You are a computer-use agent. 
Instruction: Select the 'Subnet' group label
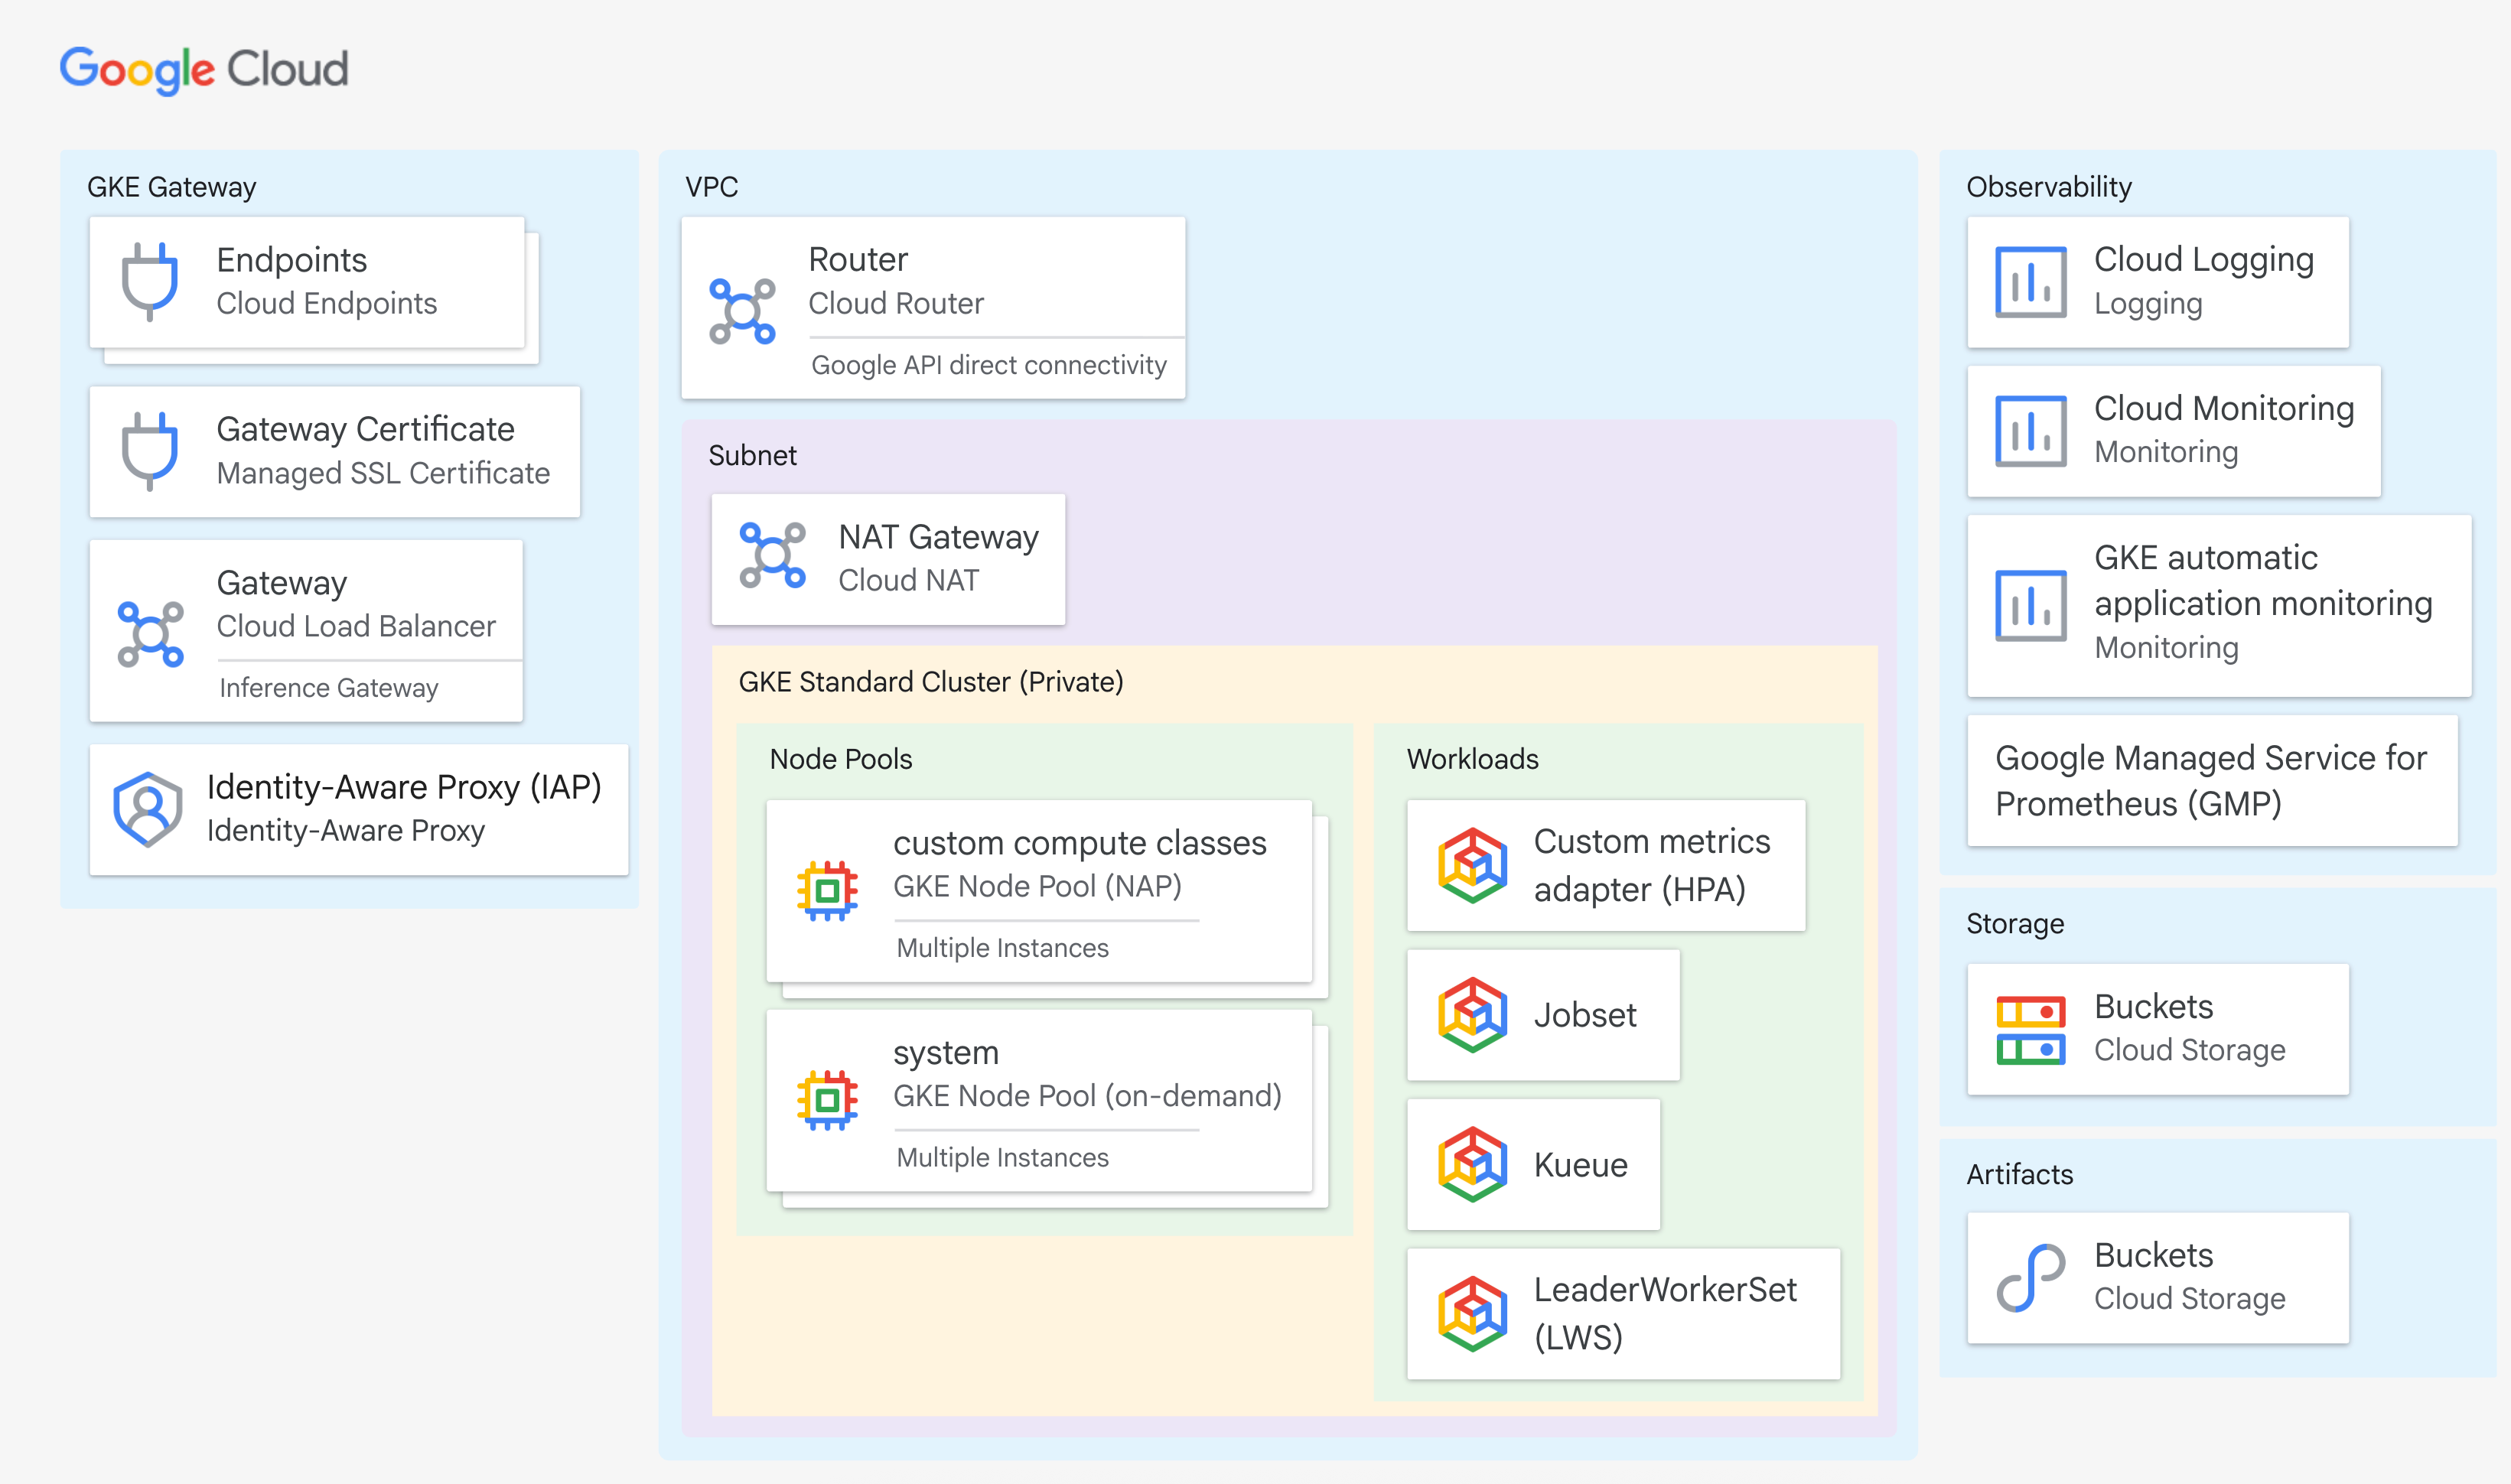coord(752,455)
